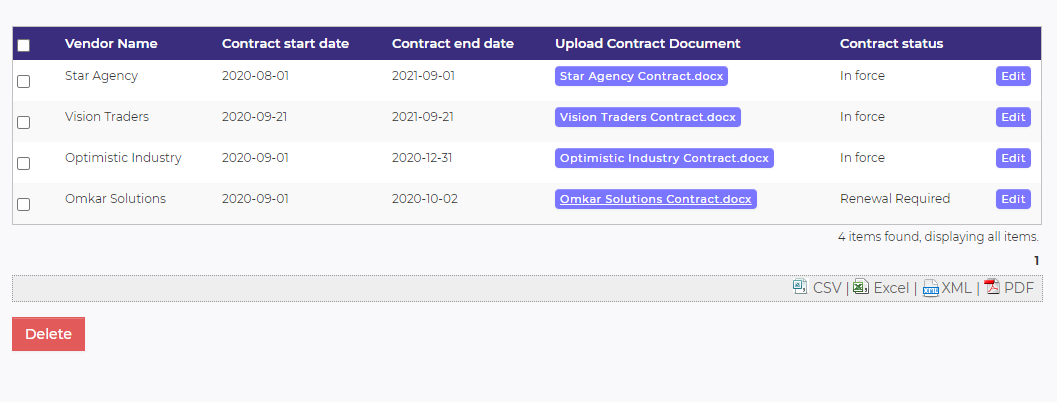Screen dimensions: 1057x402
Task: Sort by Vendor Name column header
Action: (x=111, y=44)
